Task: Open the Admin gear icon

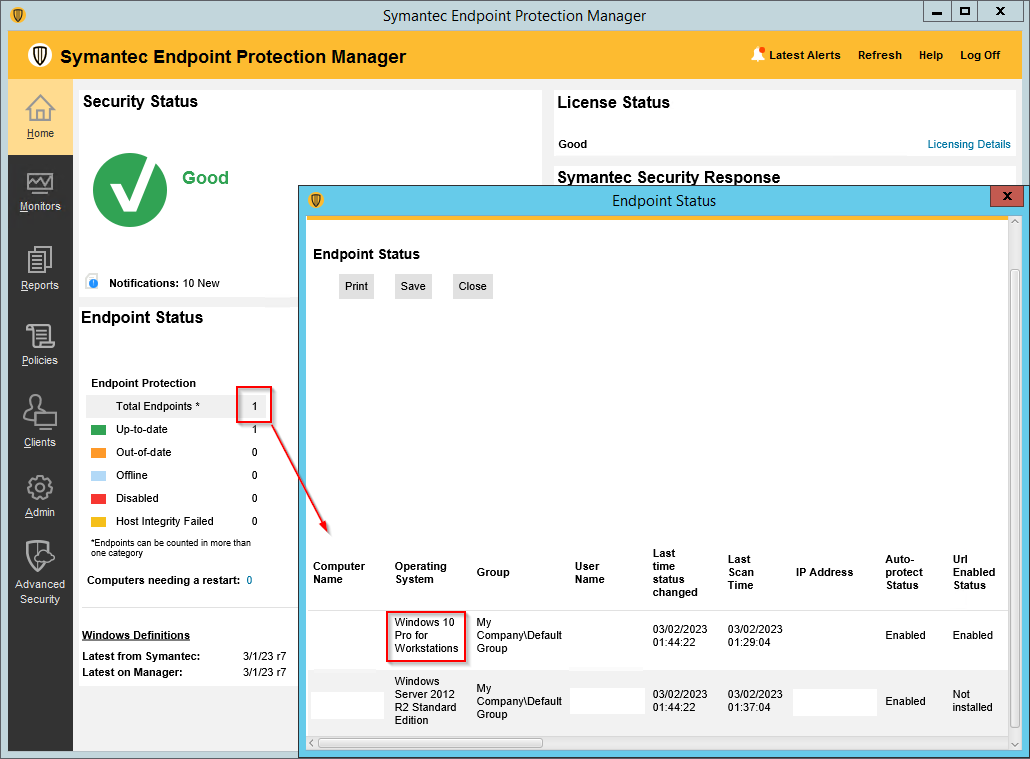Action: pos(40,488)
